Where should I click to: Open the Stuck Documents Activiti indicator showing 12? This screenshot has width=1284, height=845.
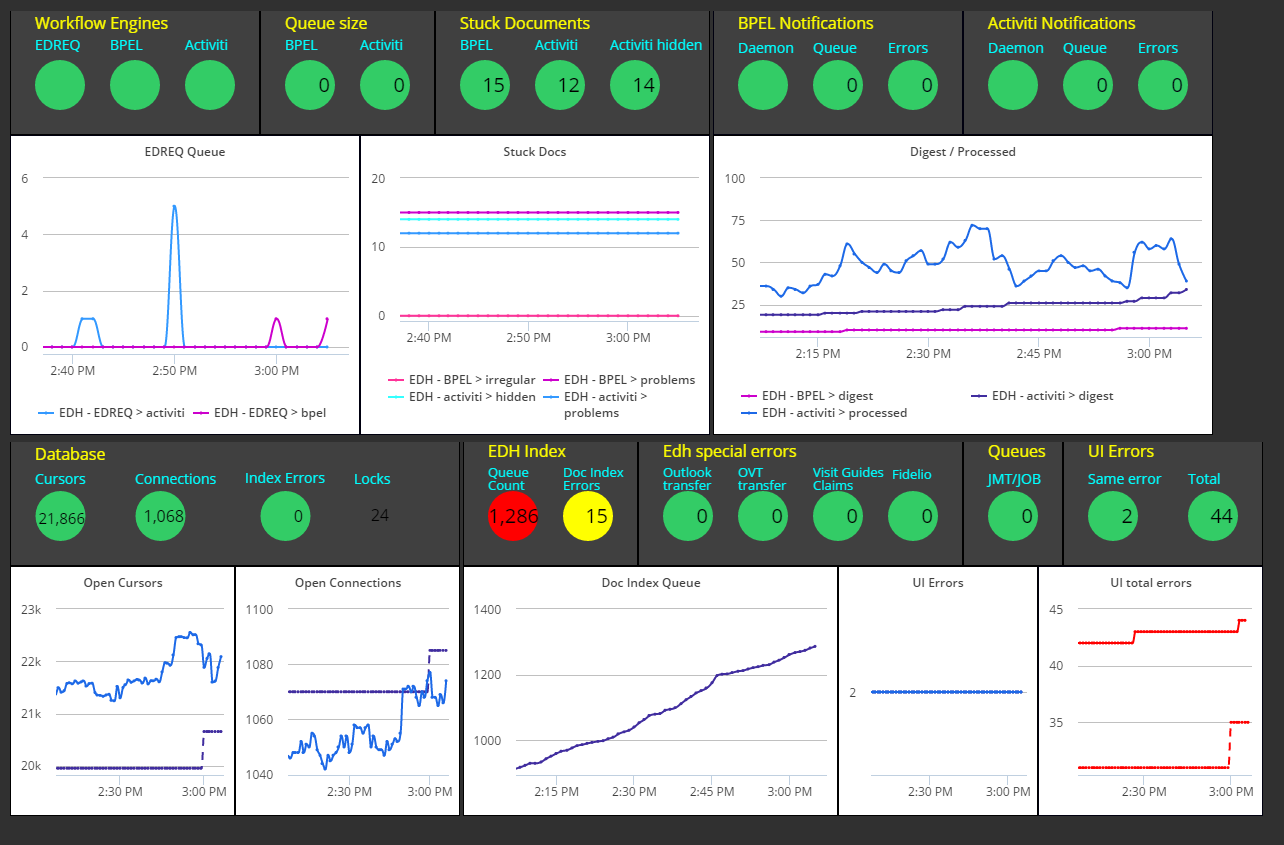[x=560, y=85]
